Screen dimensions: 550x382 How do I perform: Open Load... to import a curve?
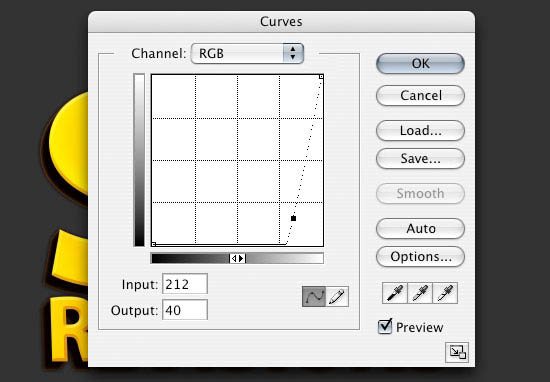pyautogui.click(x=420, y=130)
